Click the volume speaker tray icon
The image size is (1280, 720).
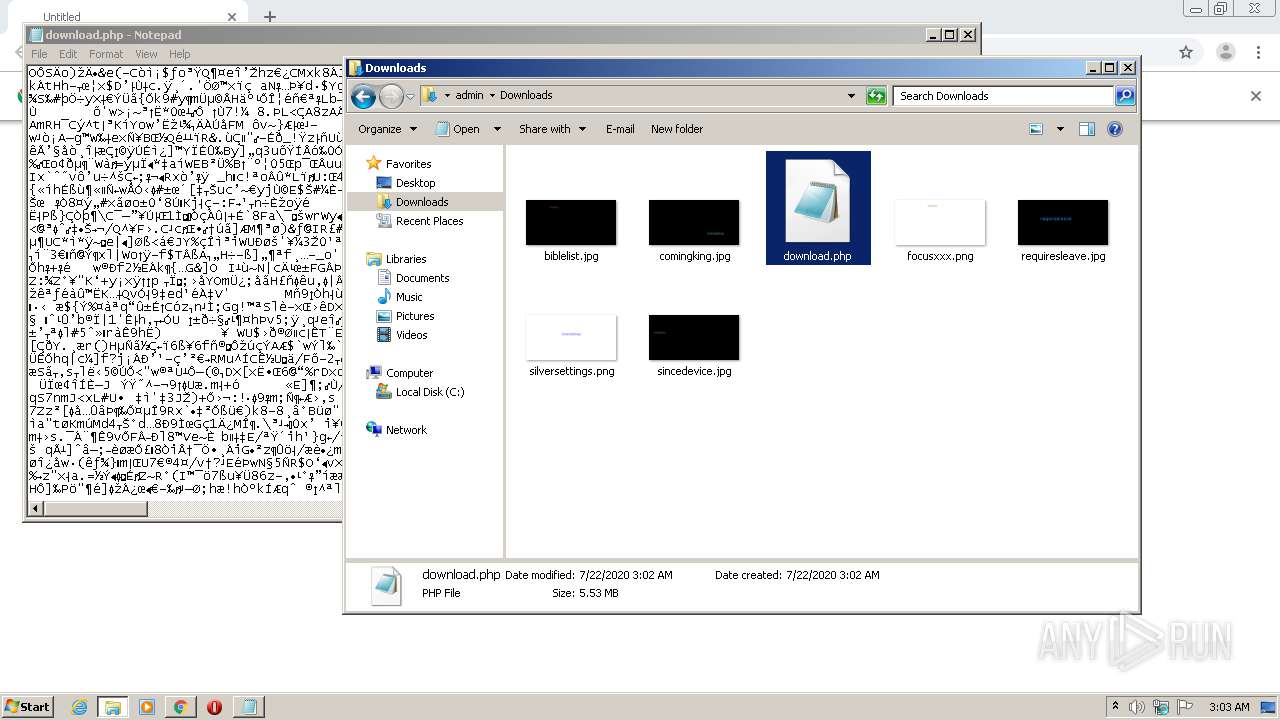tap(1137, 707)
